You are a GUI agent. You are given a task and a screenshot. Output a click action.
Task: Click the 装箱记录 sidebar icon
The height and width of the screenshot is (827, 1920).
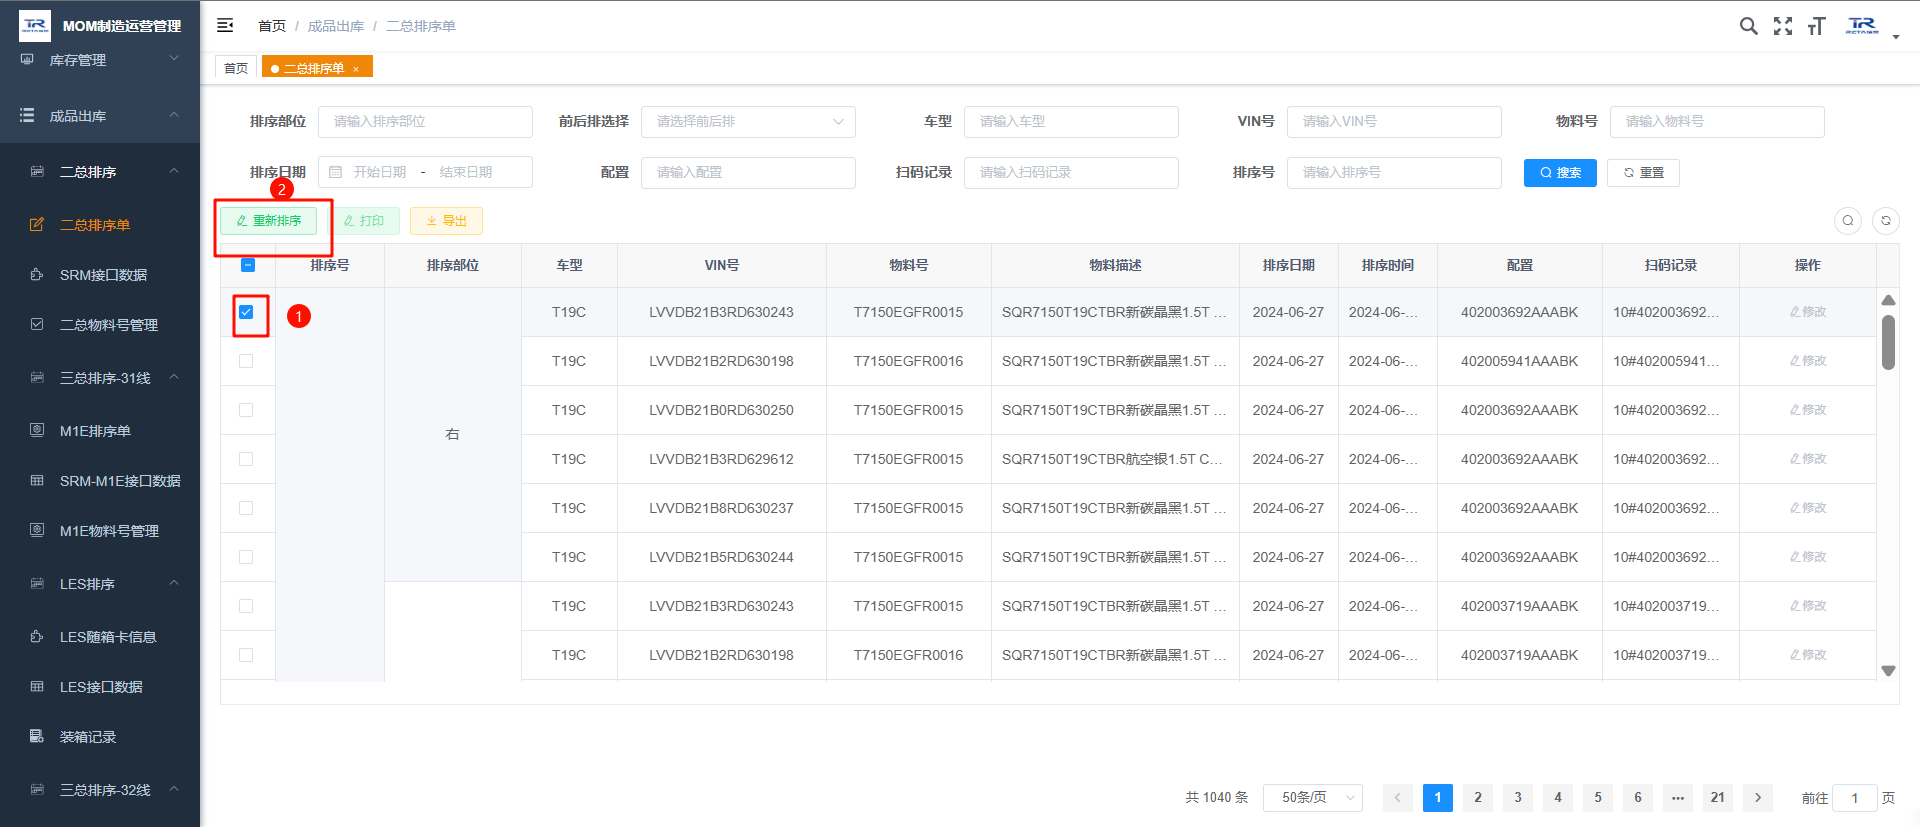point(37,737)
